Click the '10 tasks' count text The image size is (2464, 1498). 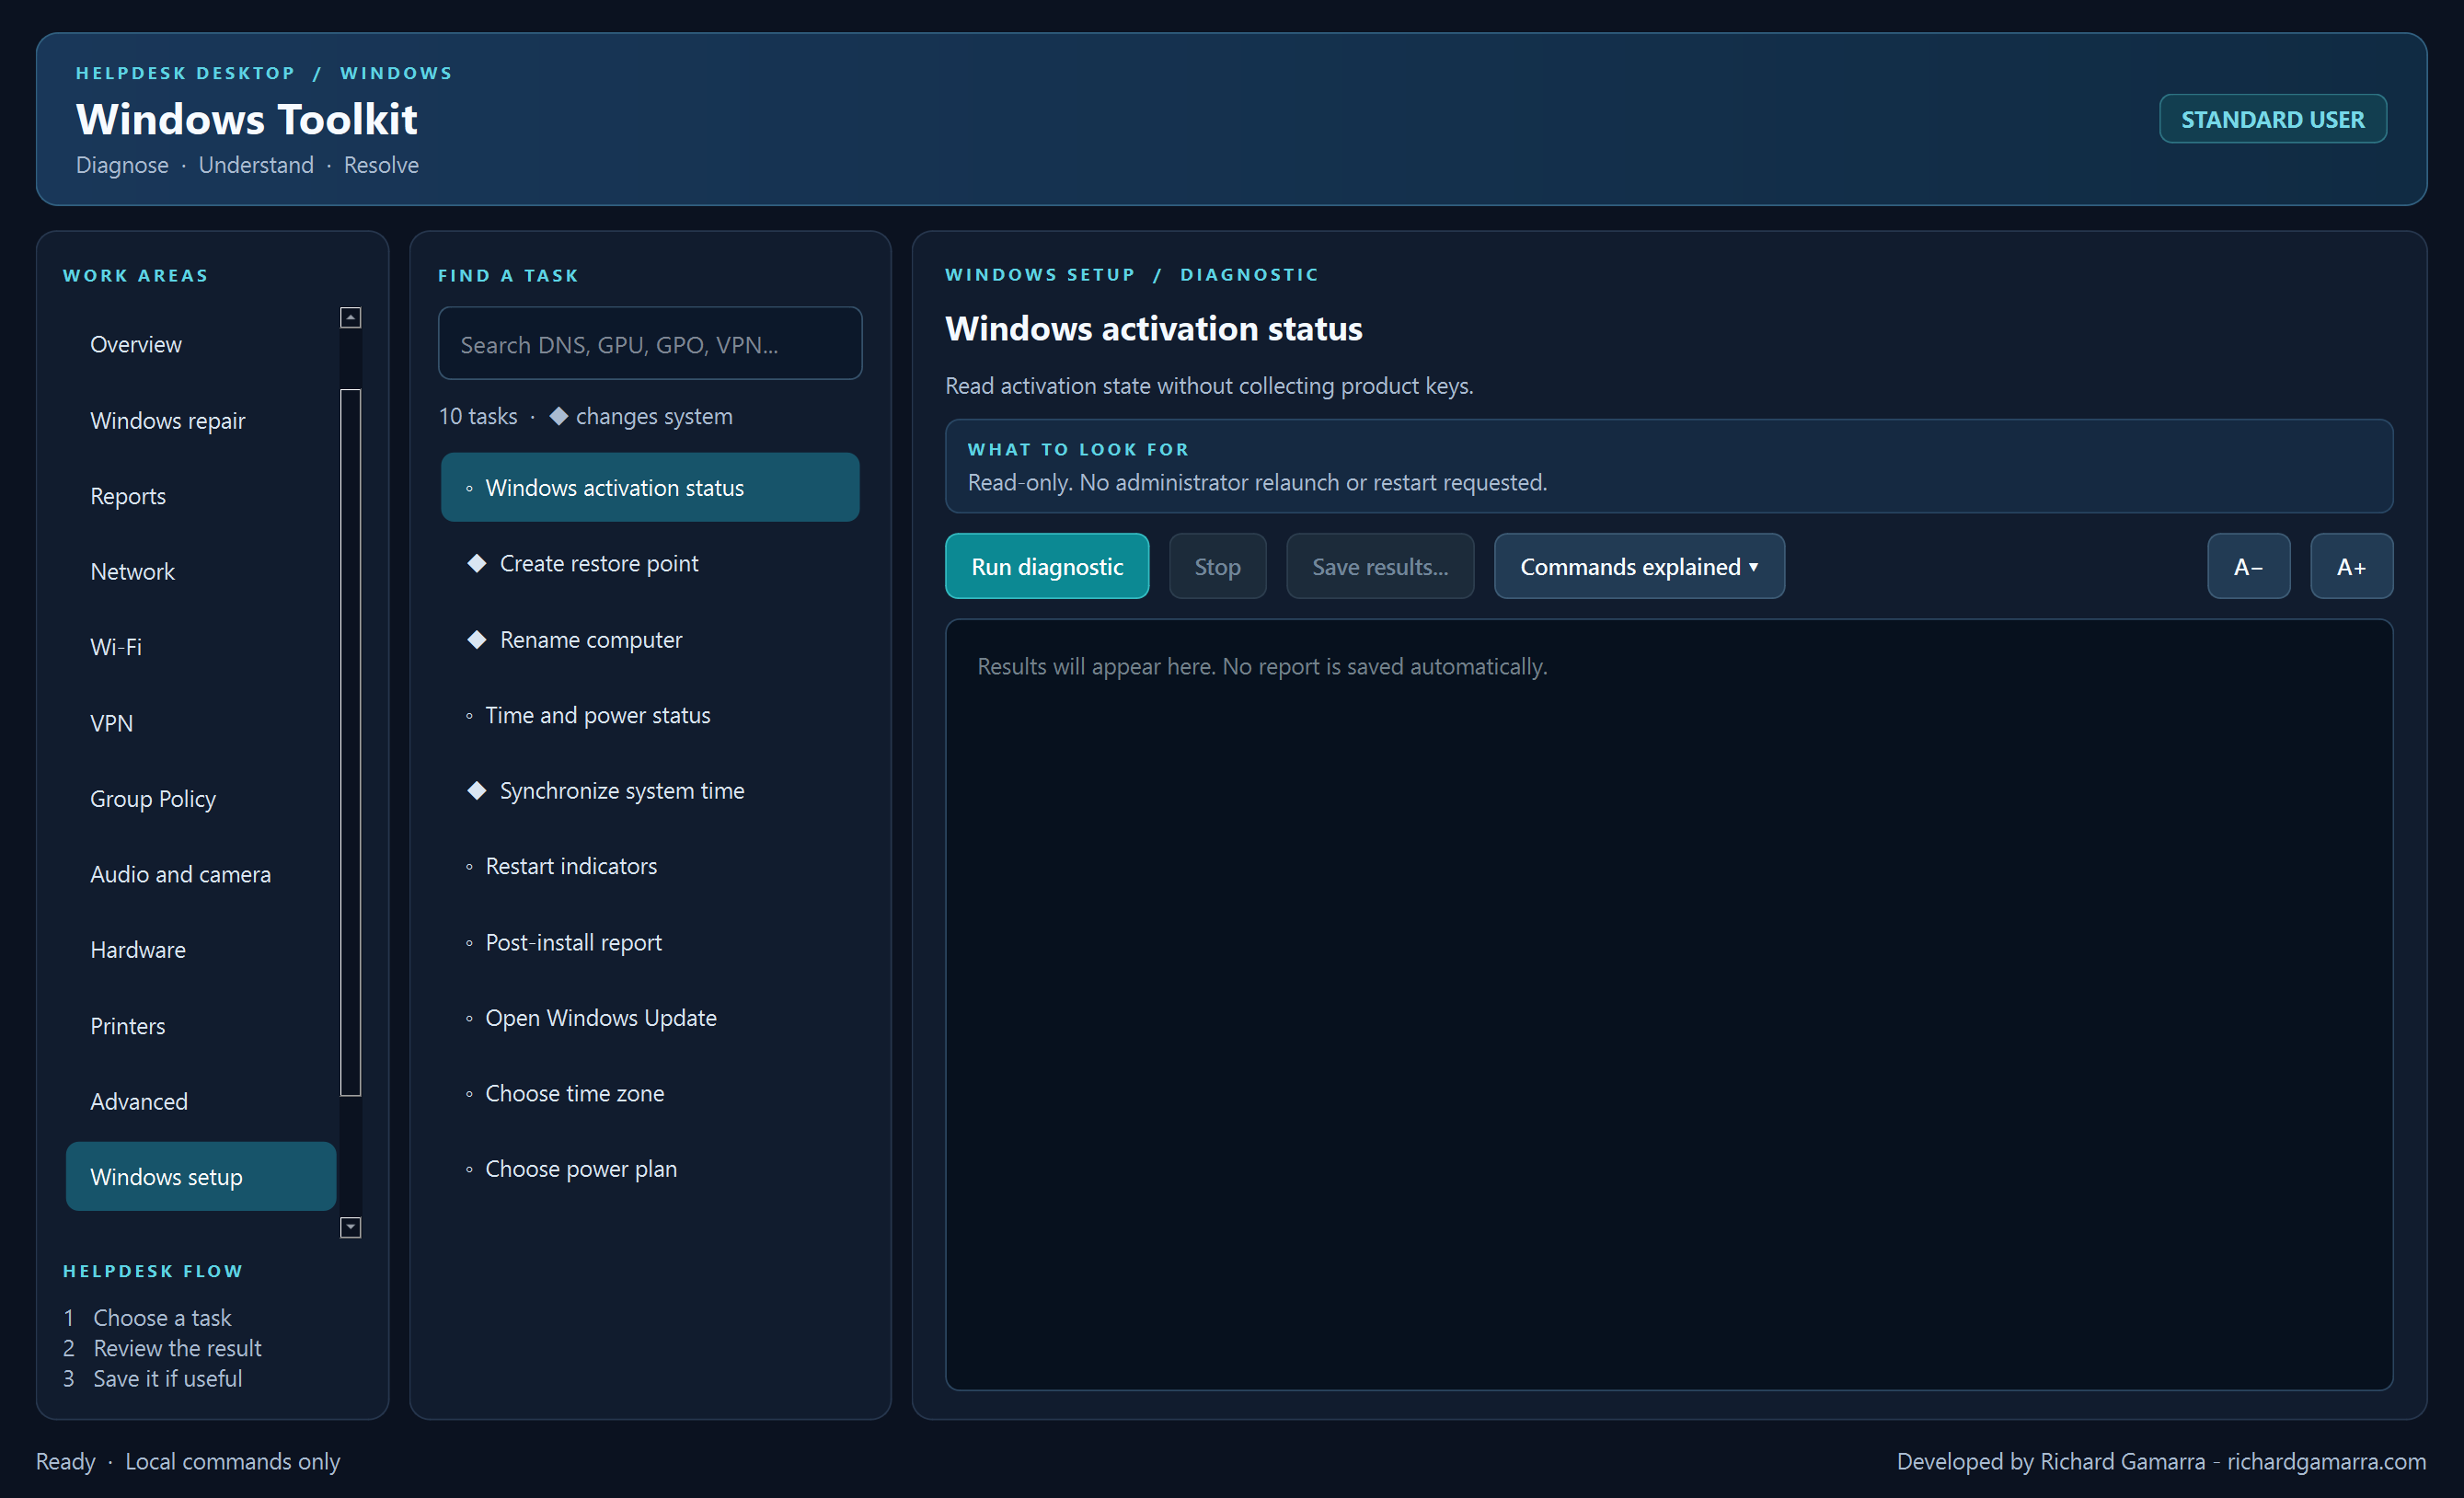point(478,416)
